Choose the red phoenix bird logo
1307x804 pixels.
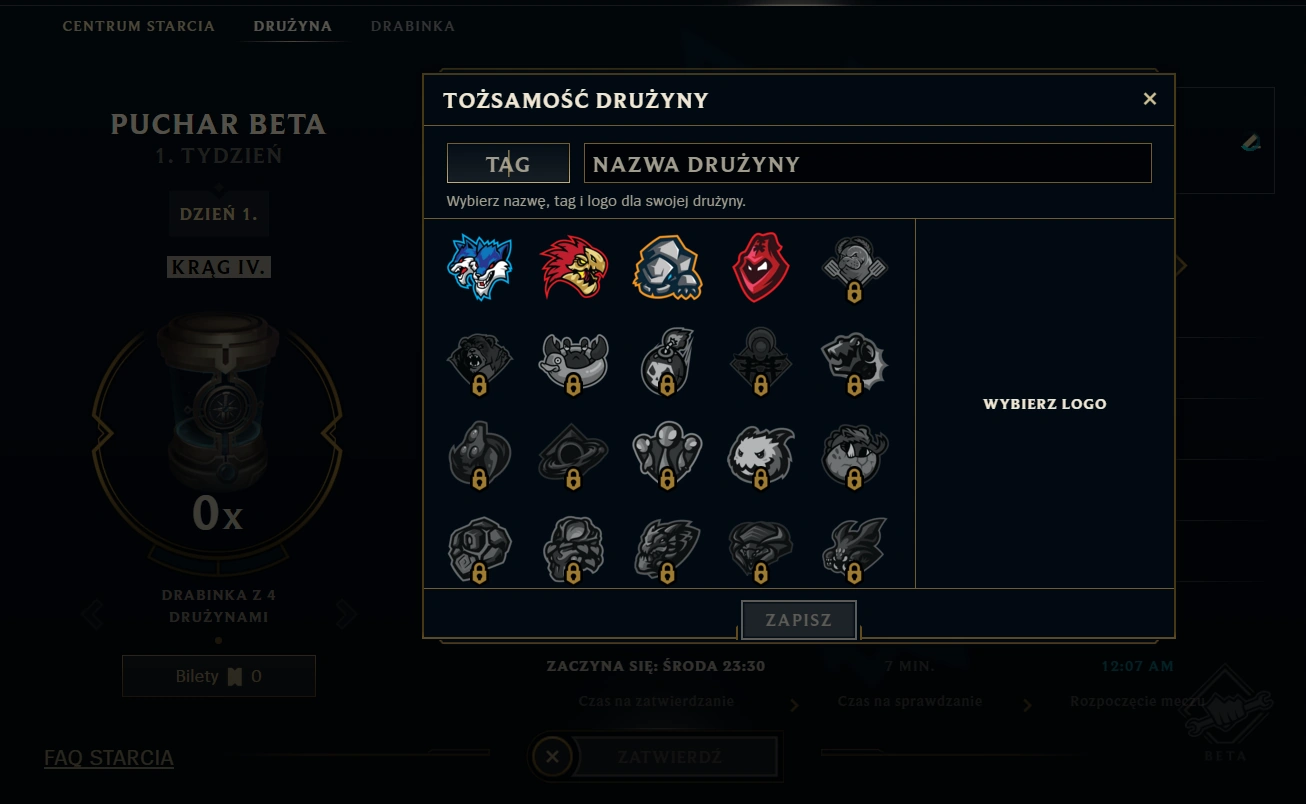pos(574,268)
